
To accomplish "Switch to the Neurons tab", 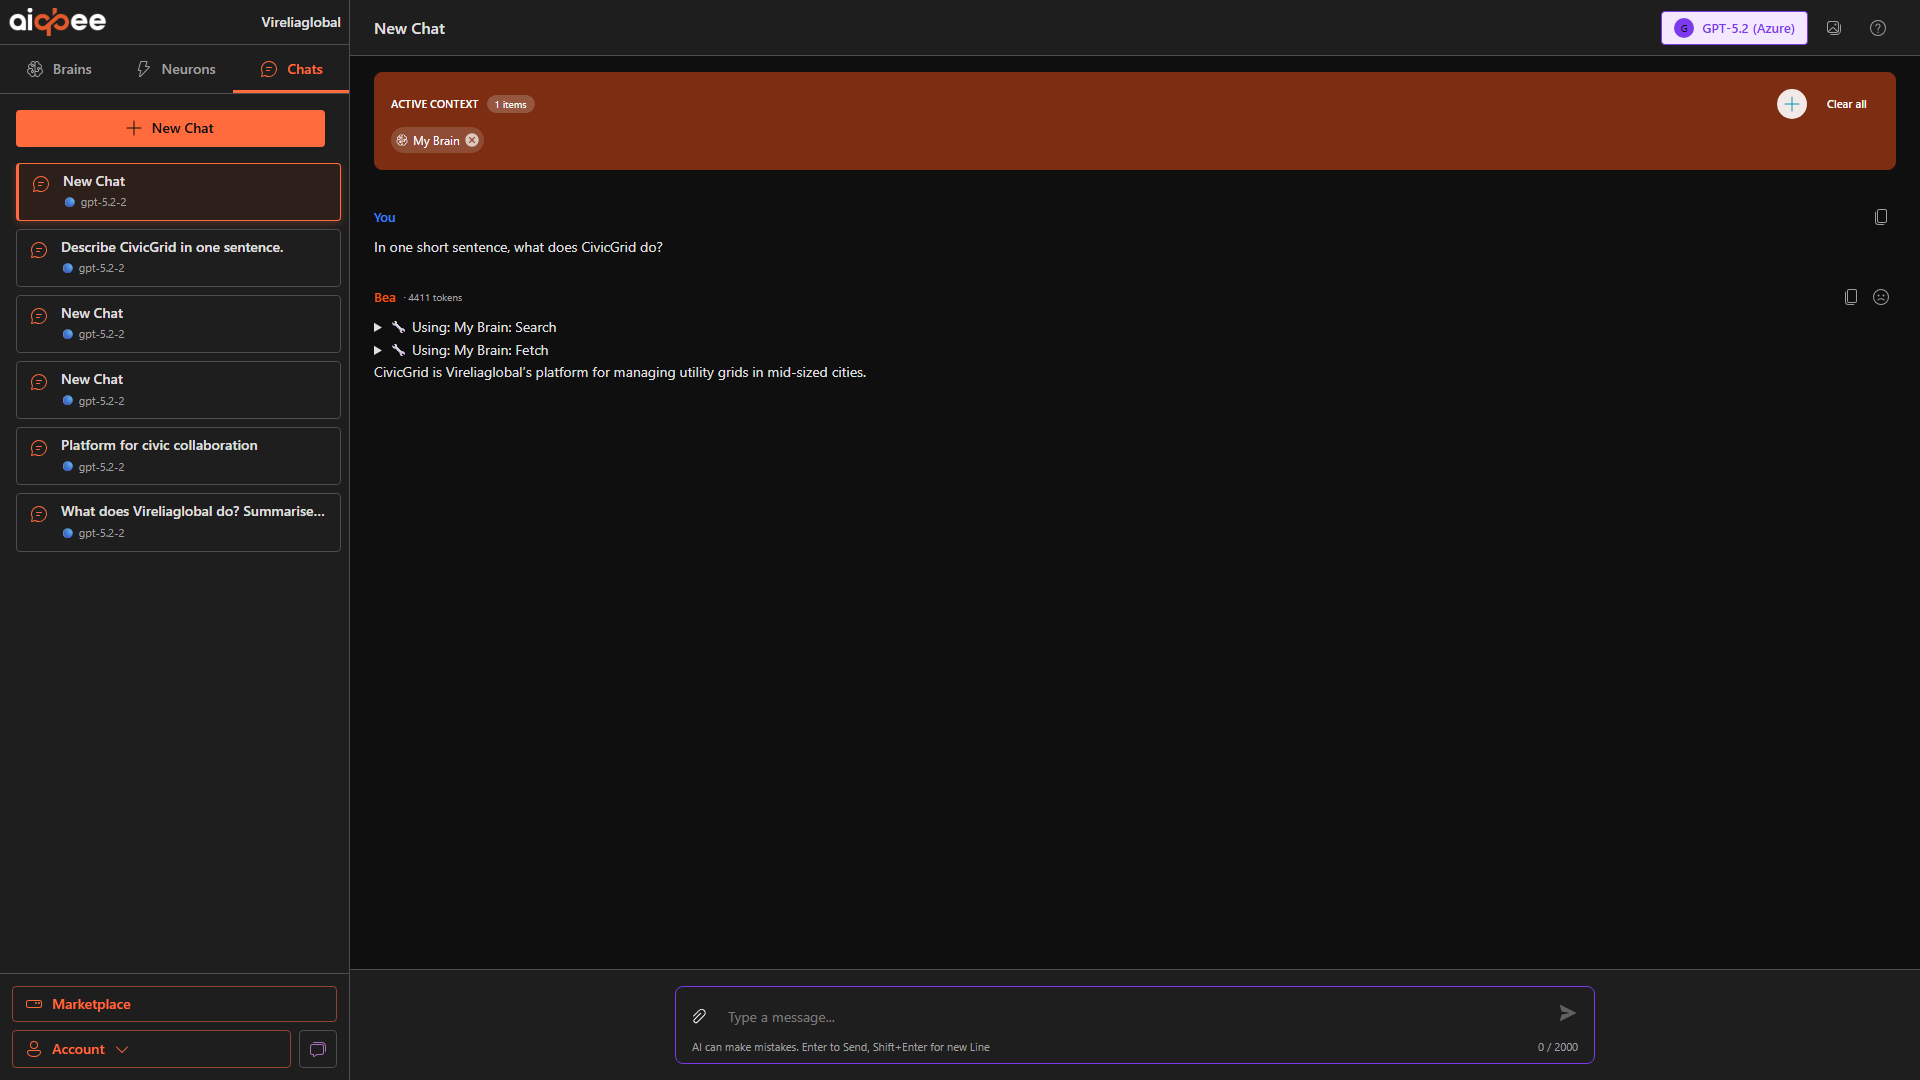I will click(x=176, y=69).
